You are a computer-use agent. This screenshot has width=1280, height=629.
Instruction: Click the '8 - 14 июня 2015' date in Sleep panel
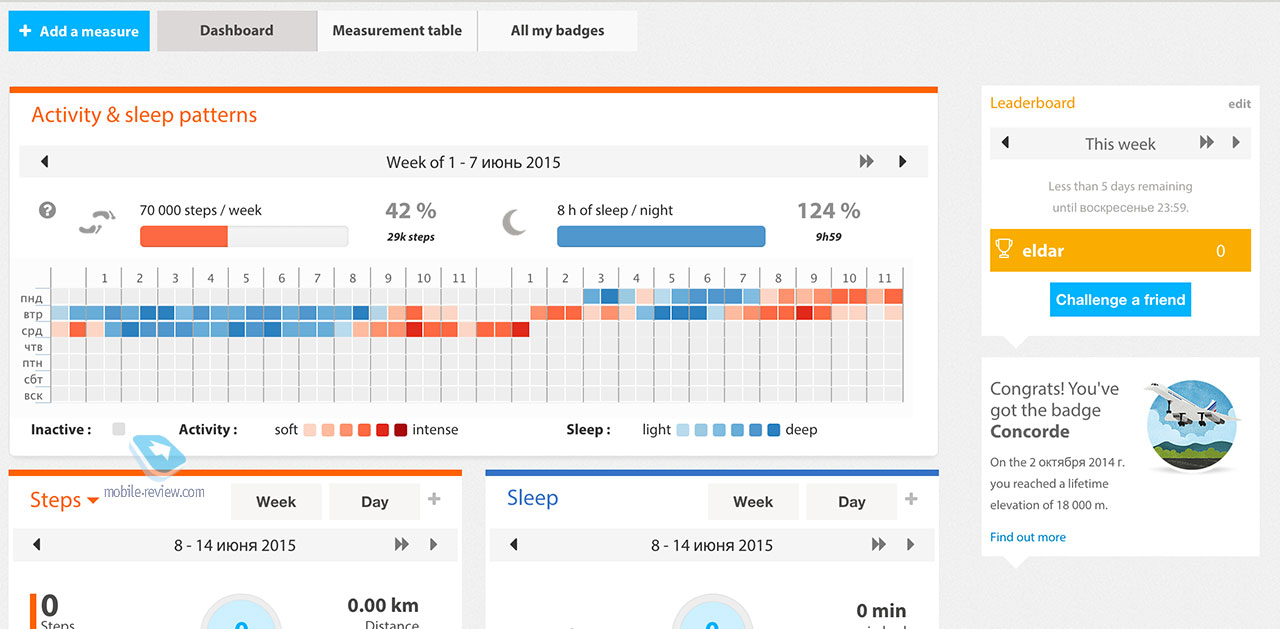[x=712, y=545]
